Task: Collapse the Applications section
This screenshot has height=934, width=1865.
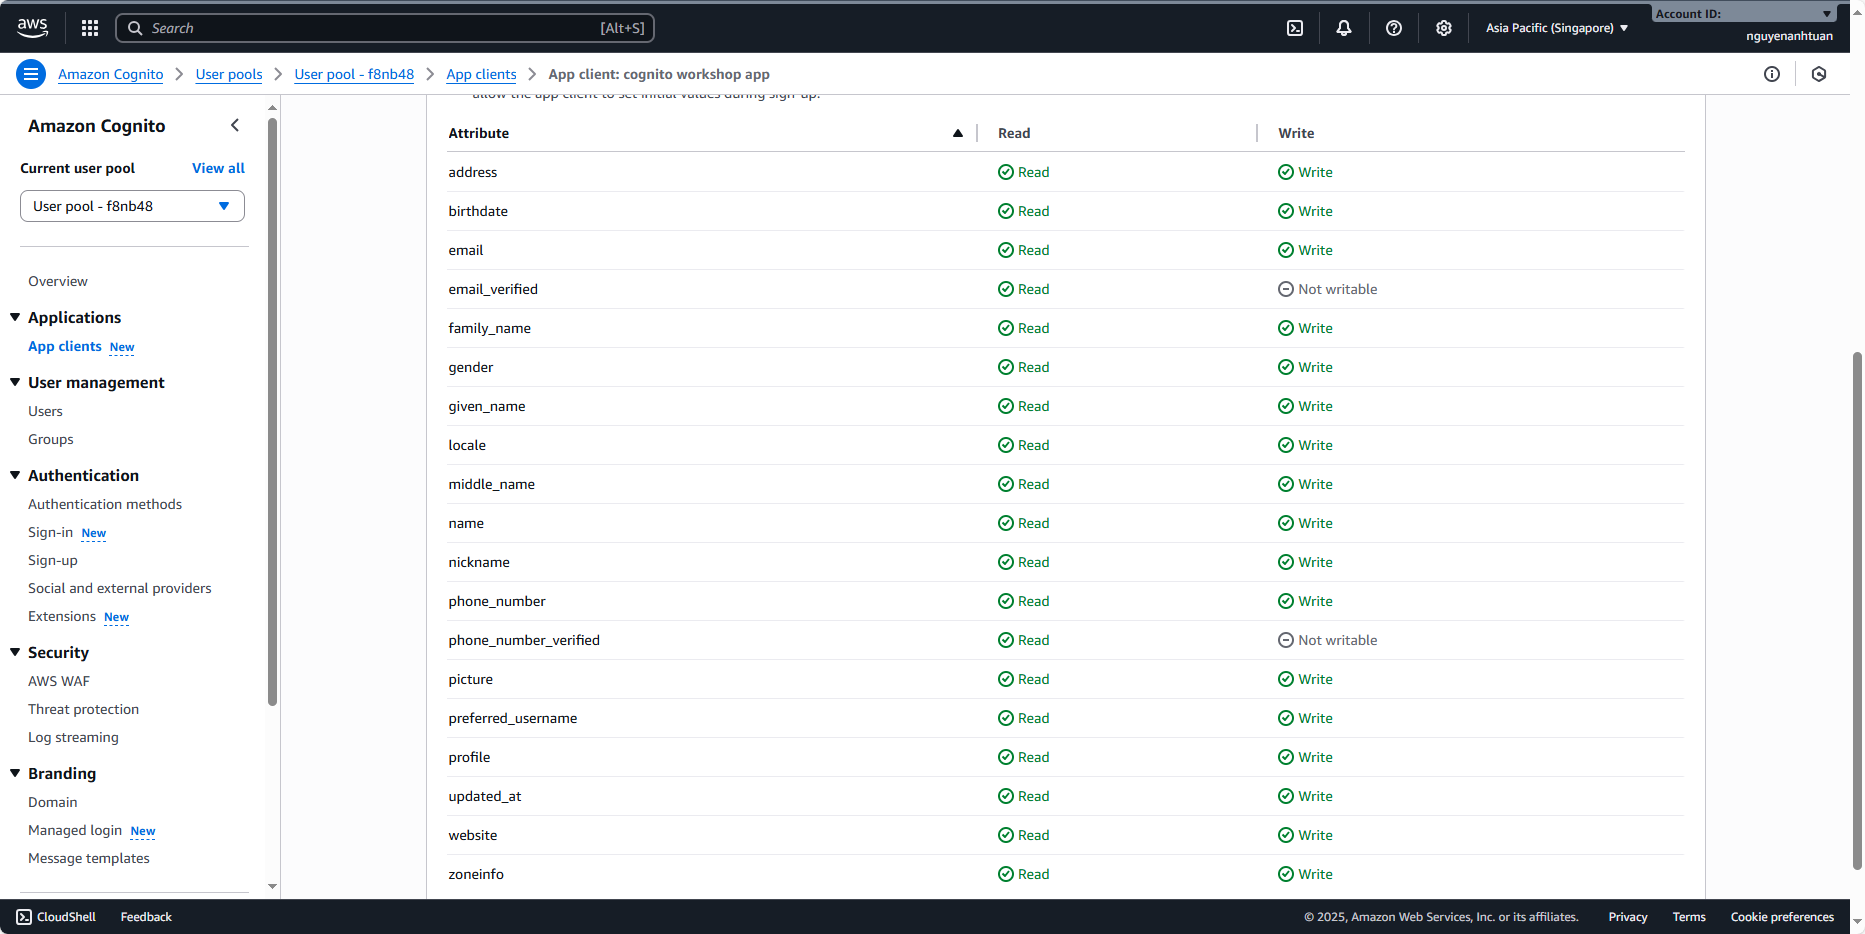Action: click(15, 317)
